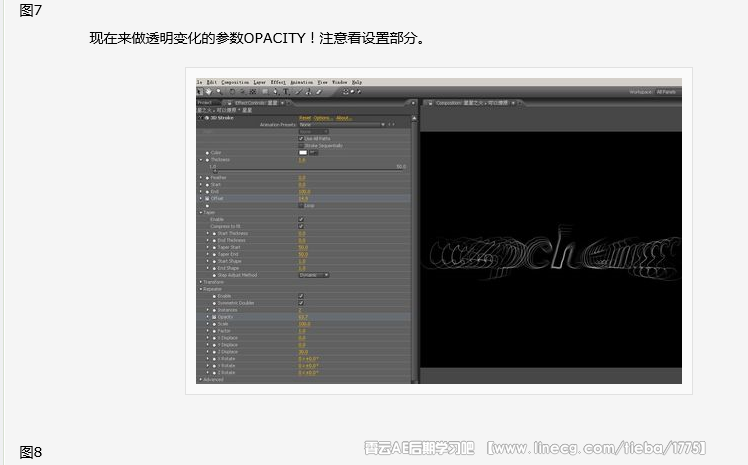Viewport: 748px width, 465px height.
Task: Click the Offset value 14.9
Action: (303, 198)
